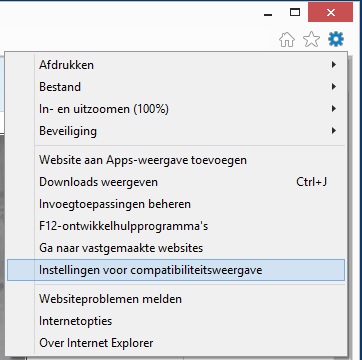Screen dimensions: 362x360
Task: Select Ga naar vastgemaakte websites
Action: click(176, 248)
